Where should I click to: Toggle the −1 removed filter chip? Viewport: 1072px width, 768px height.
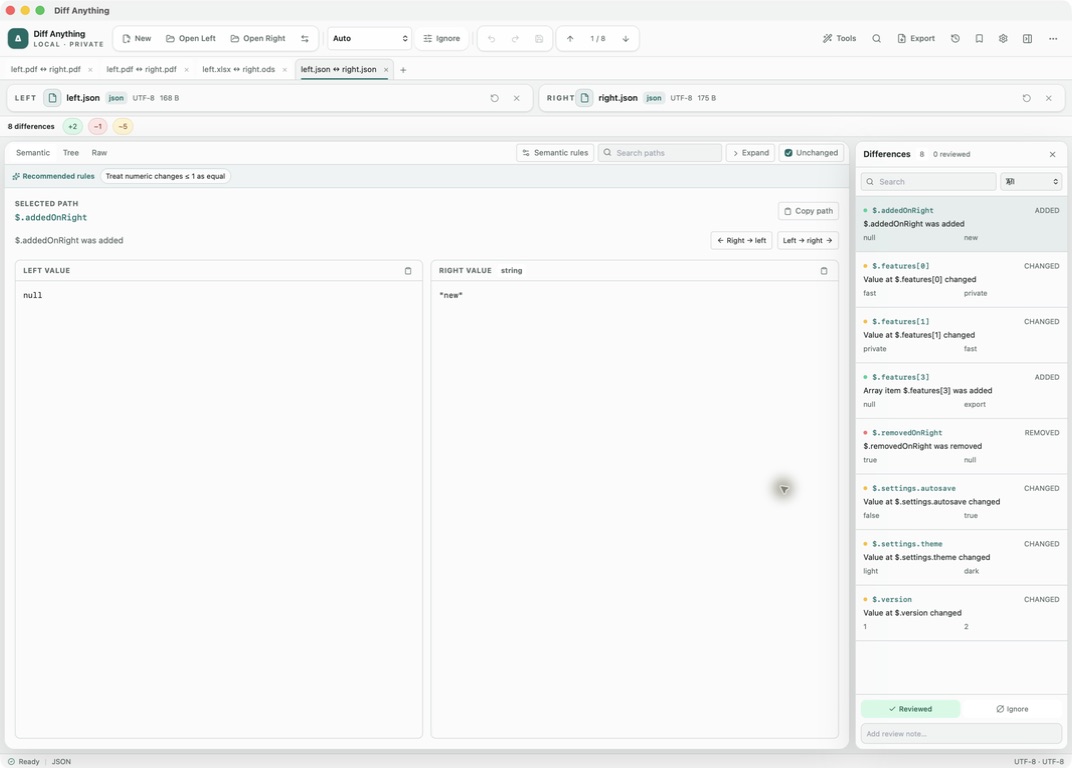coord(98,127)
